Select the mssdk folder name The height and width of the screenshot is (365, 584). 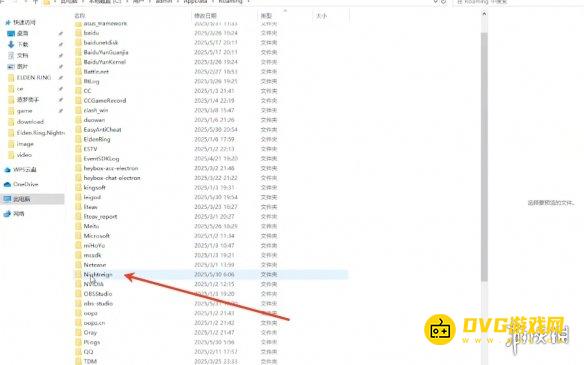coord(92,255)
